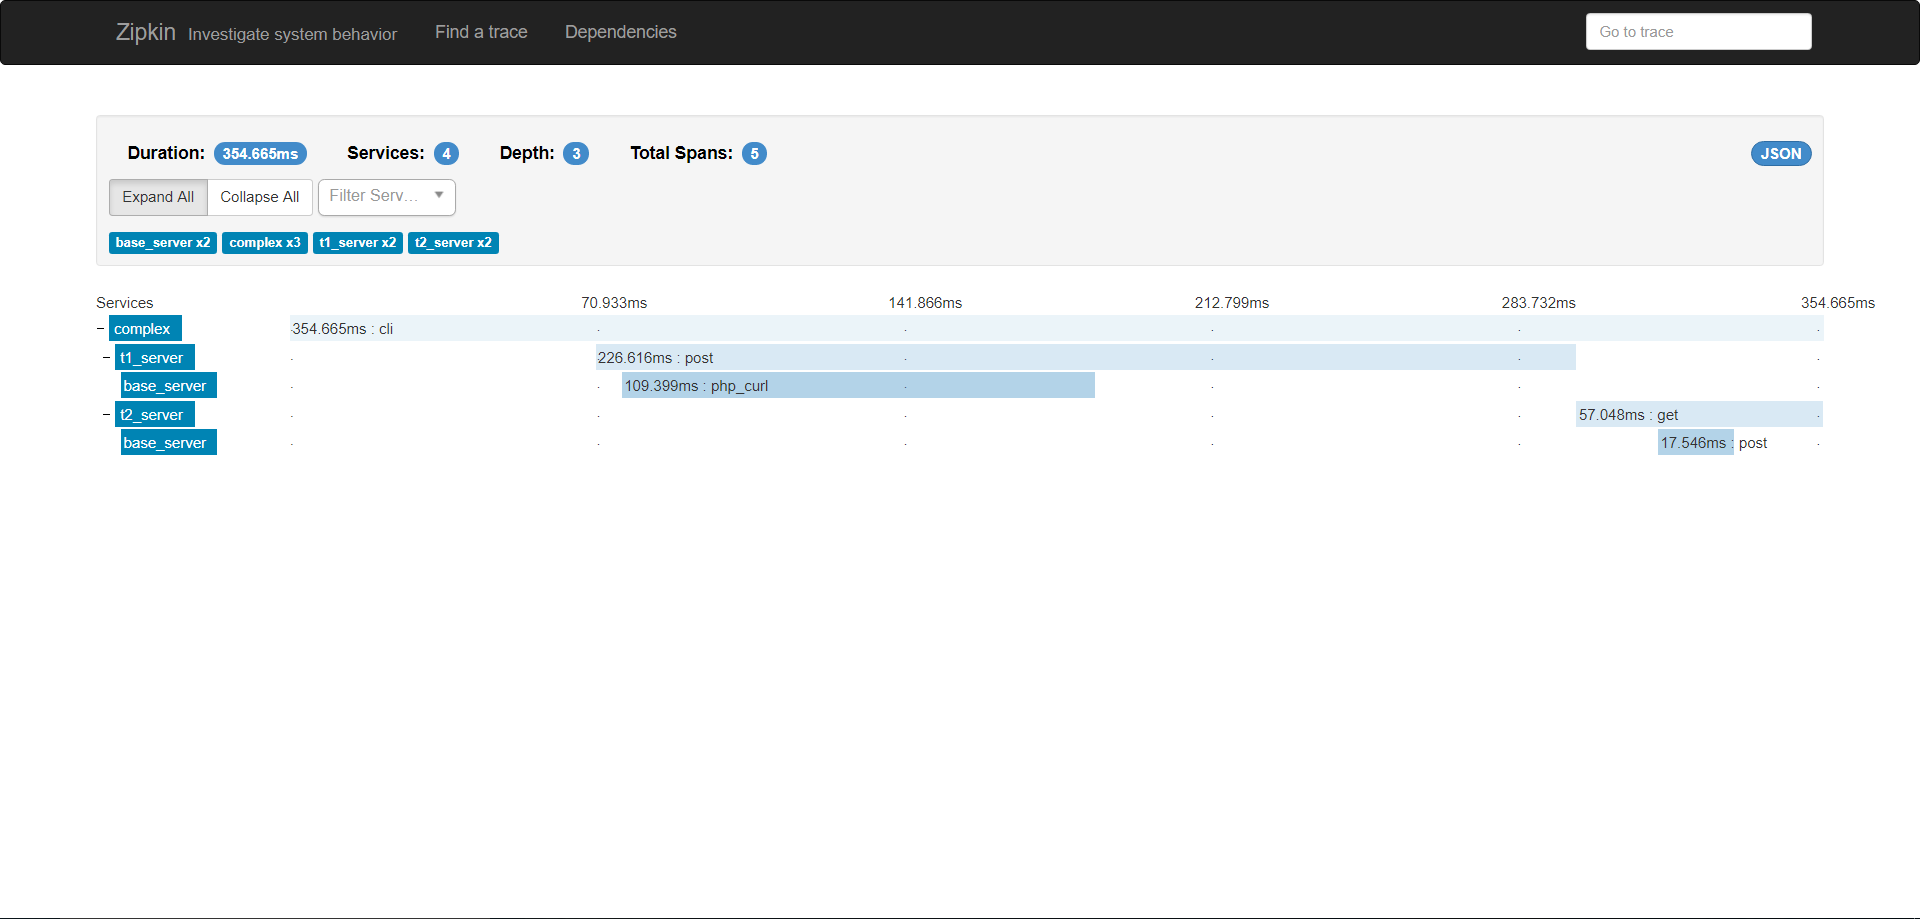The image size is (1920, 919).
Task: Click the Services column header
Action: click(x=125, y=303)
